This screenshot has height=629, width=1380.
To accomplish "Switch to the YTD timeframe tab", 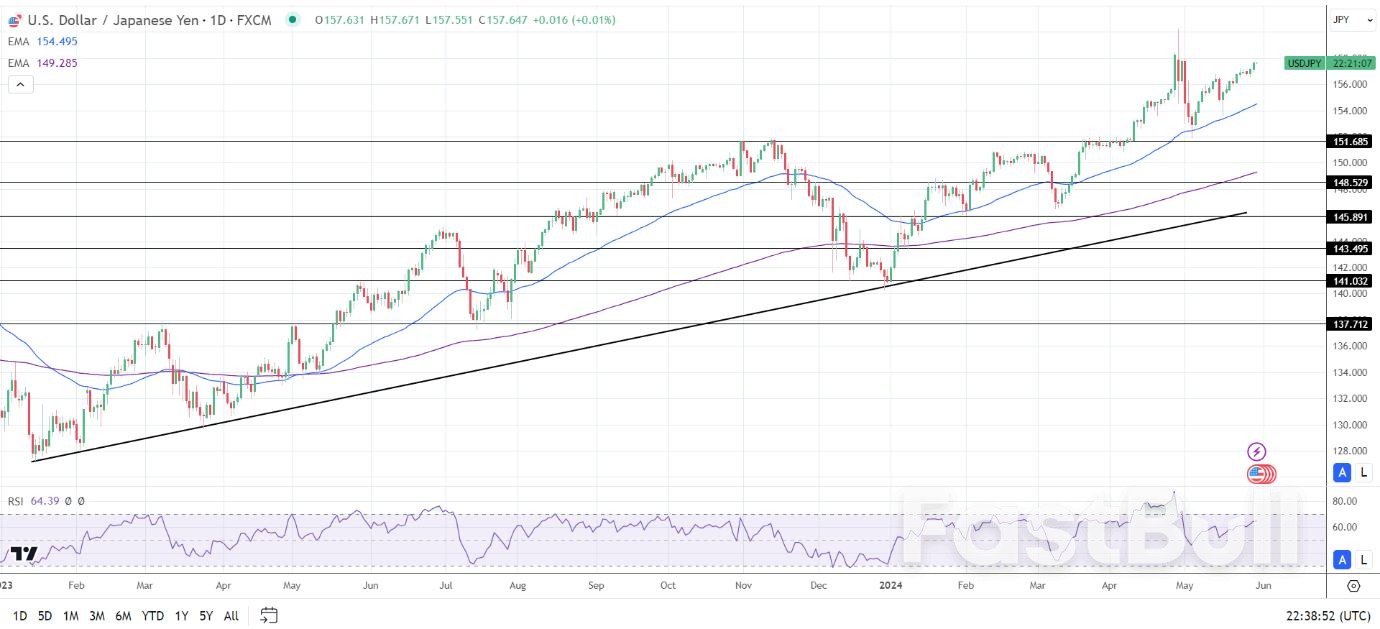I will pos(153,616).
